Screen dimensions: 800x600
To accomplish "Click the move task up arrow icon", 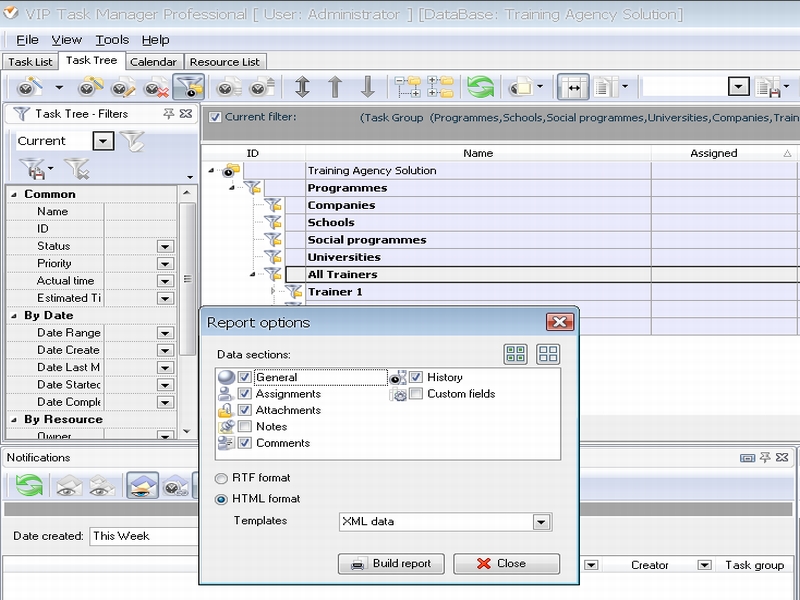I will click(x=335, y=87).
